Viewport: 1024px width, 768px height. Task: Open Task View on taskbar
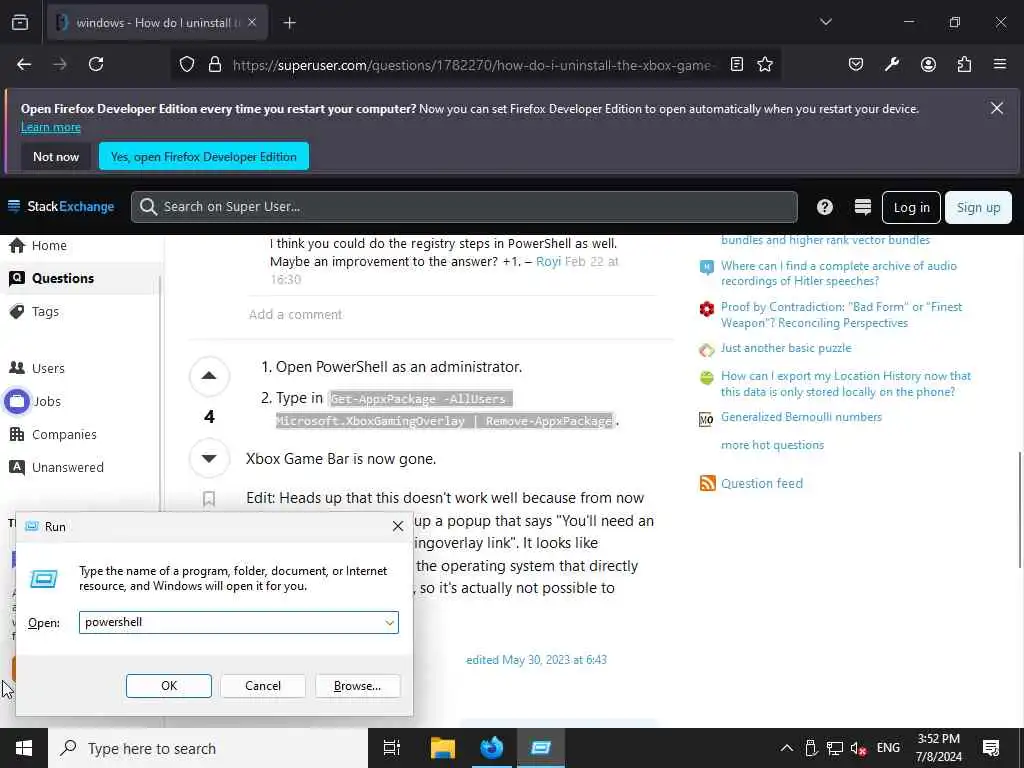pyautogui.click(x=392, y=748)
